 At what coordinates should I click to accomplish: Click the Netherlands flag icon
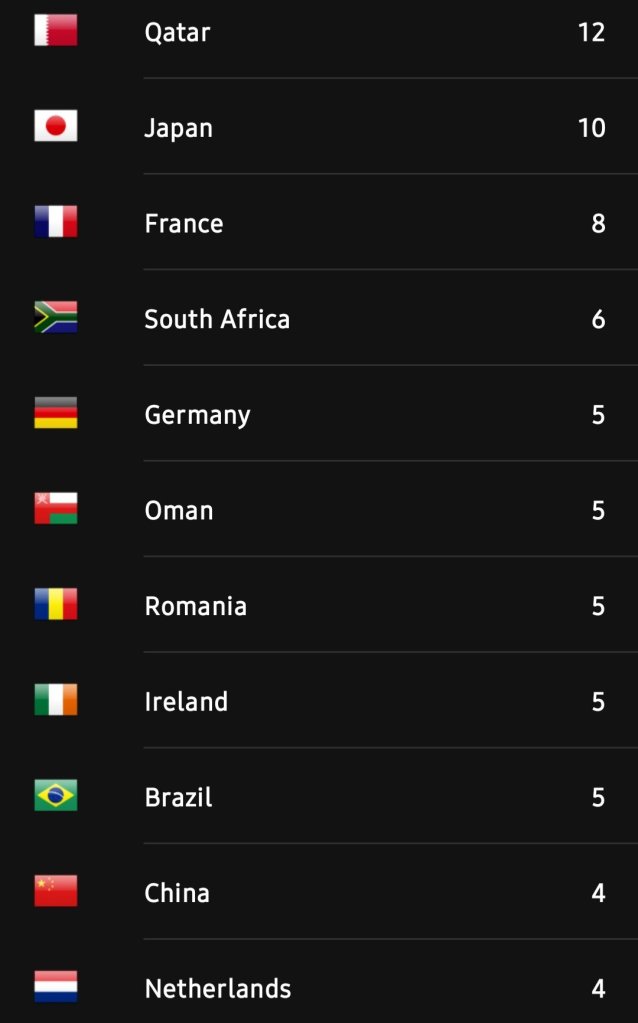click(x=55, y=988)
